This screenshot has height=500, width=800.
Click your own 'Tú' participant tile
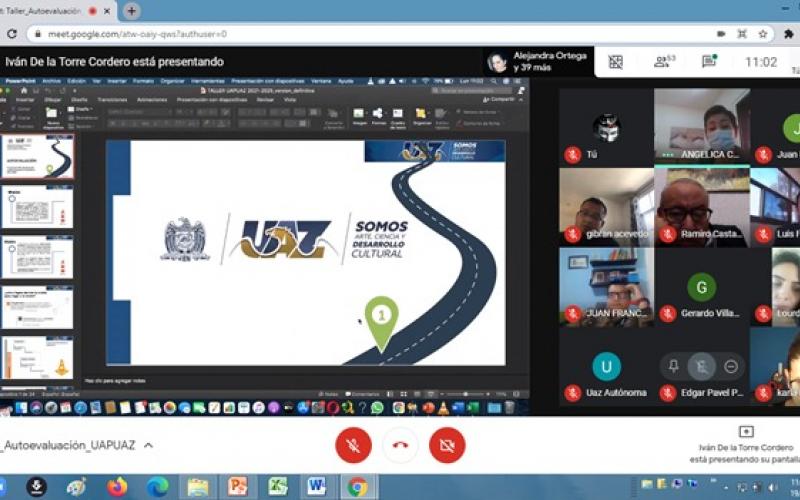[606, 126]
